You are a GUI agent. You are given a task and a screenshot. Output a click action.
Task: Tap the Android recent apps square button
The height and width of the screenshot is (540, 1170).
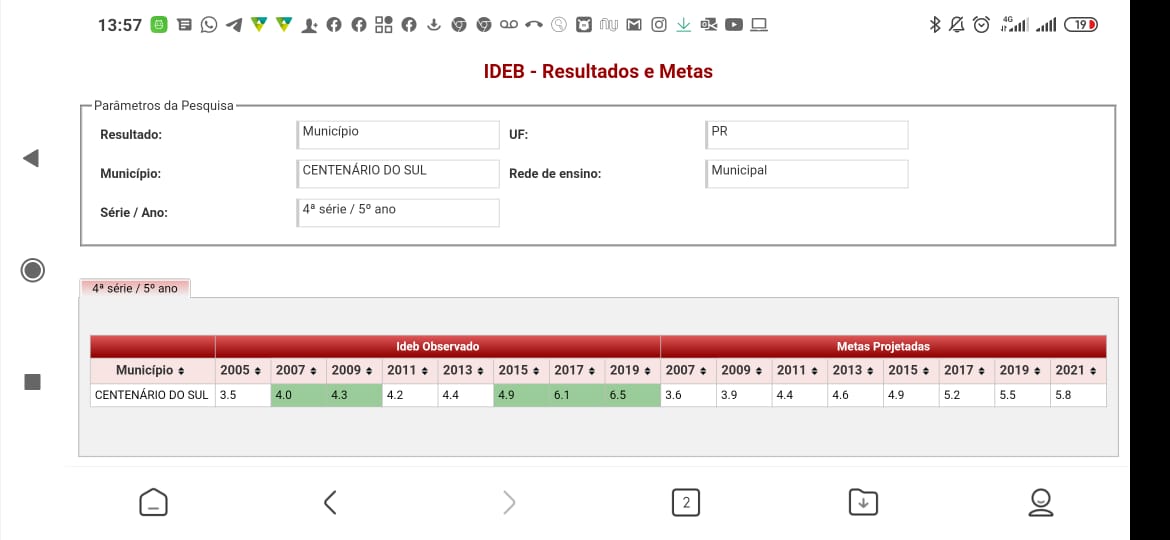pyautogui.click(x=32, y=382)
